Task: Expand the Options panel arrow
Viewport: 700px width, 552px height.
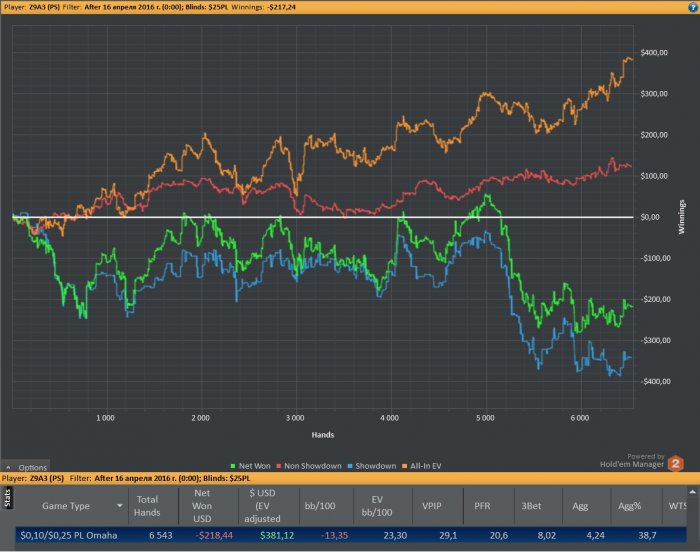Action: pos(8,467)
